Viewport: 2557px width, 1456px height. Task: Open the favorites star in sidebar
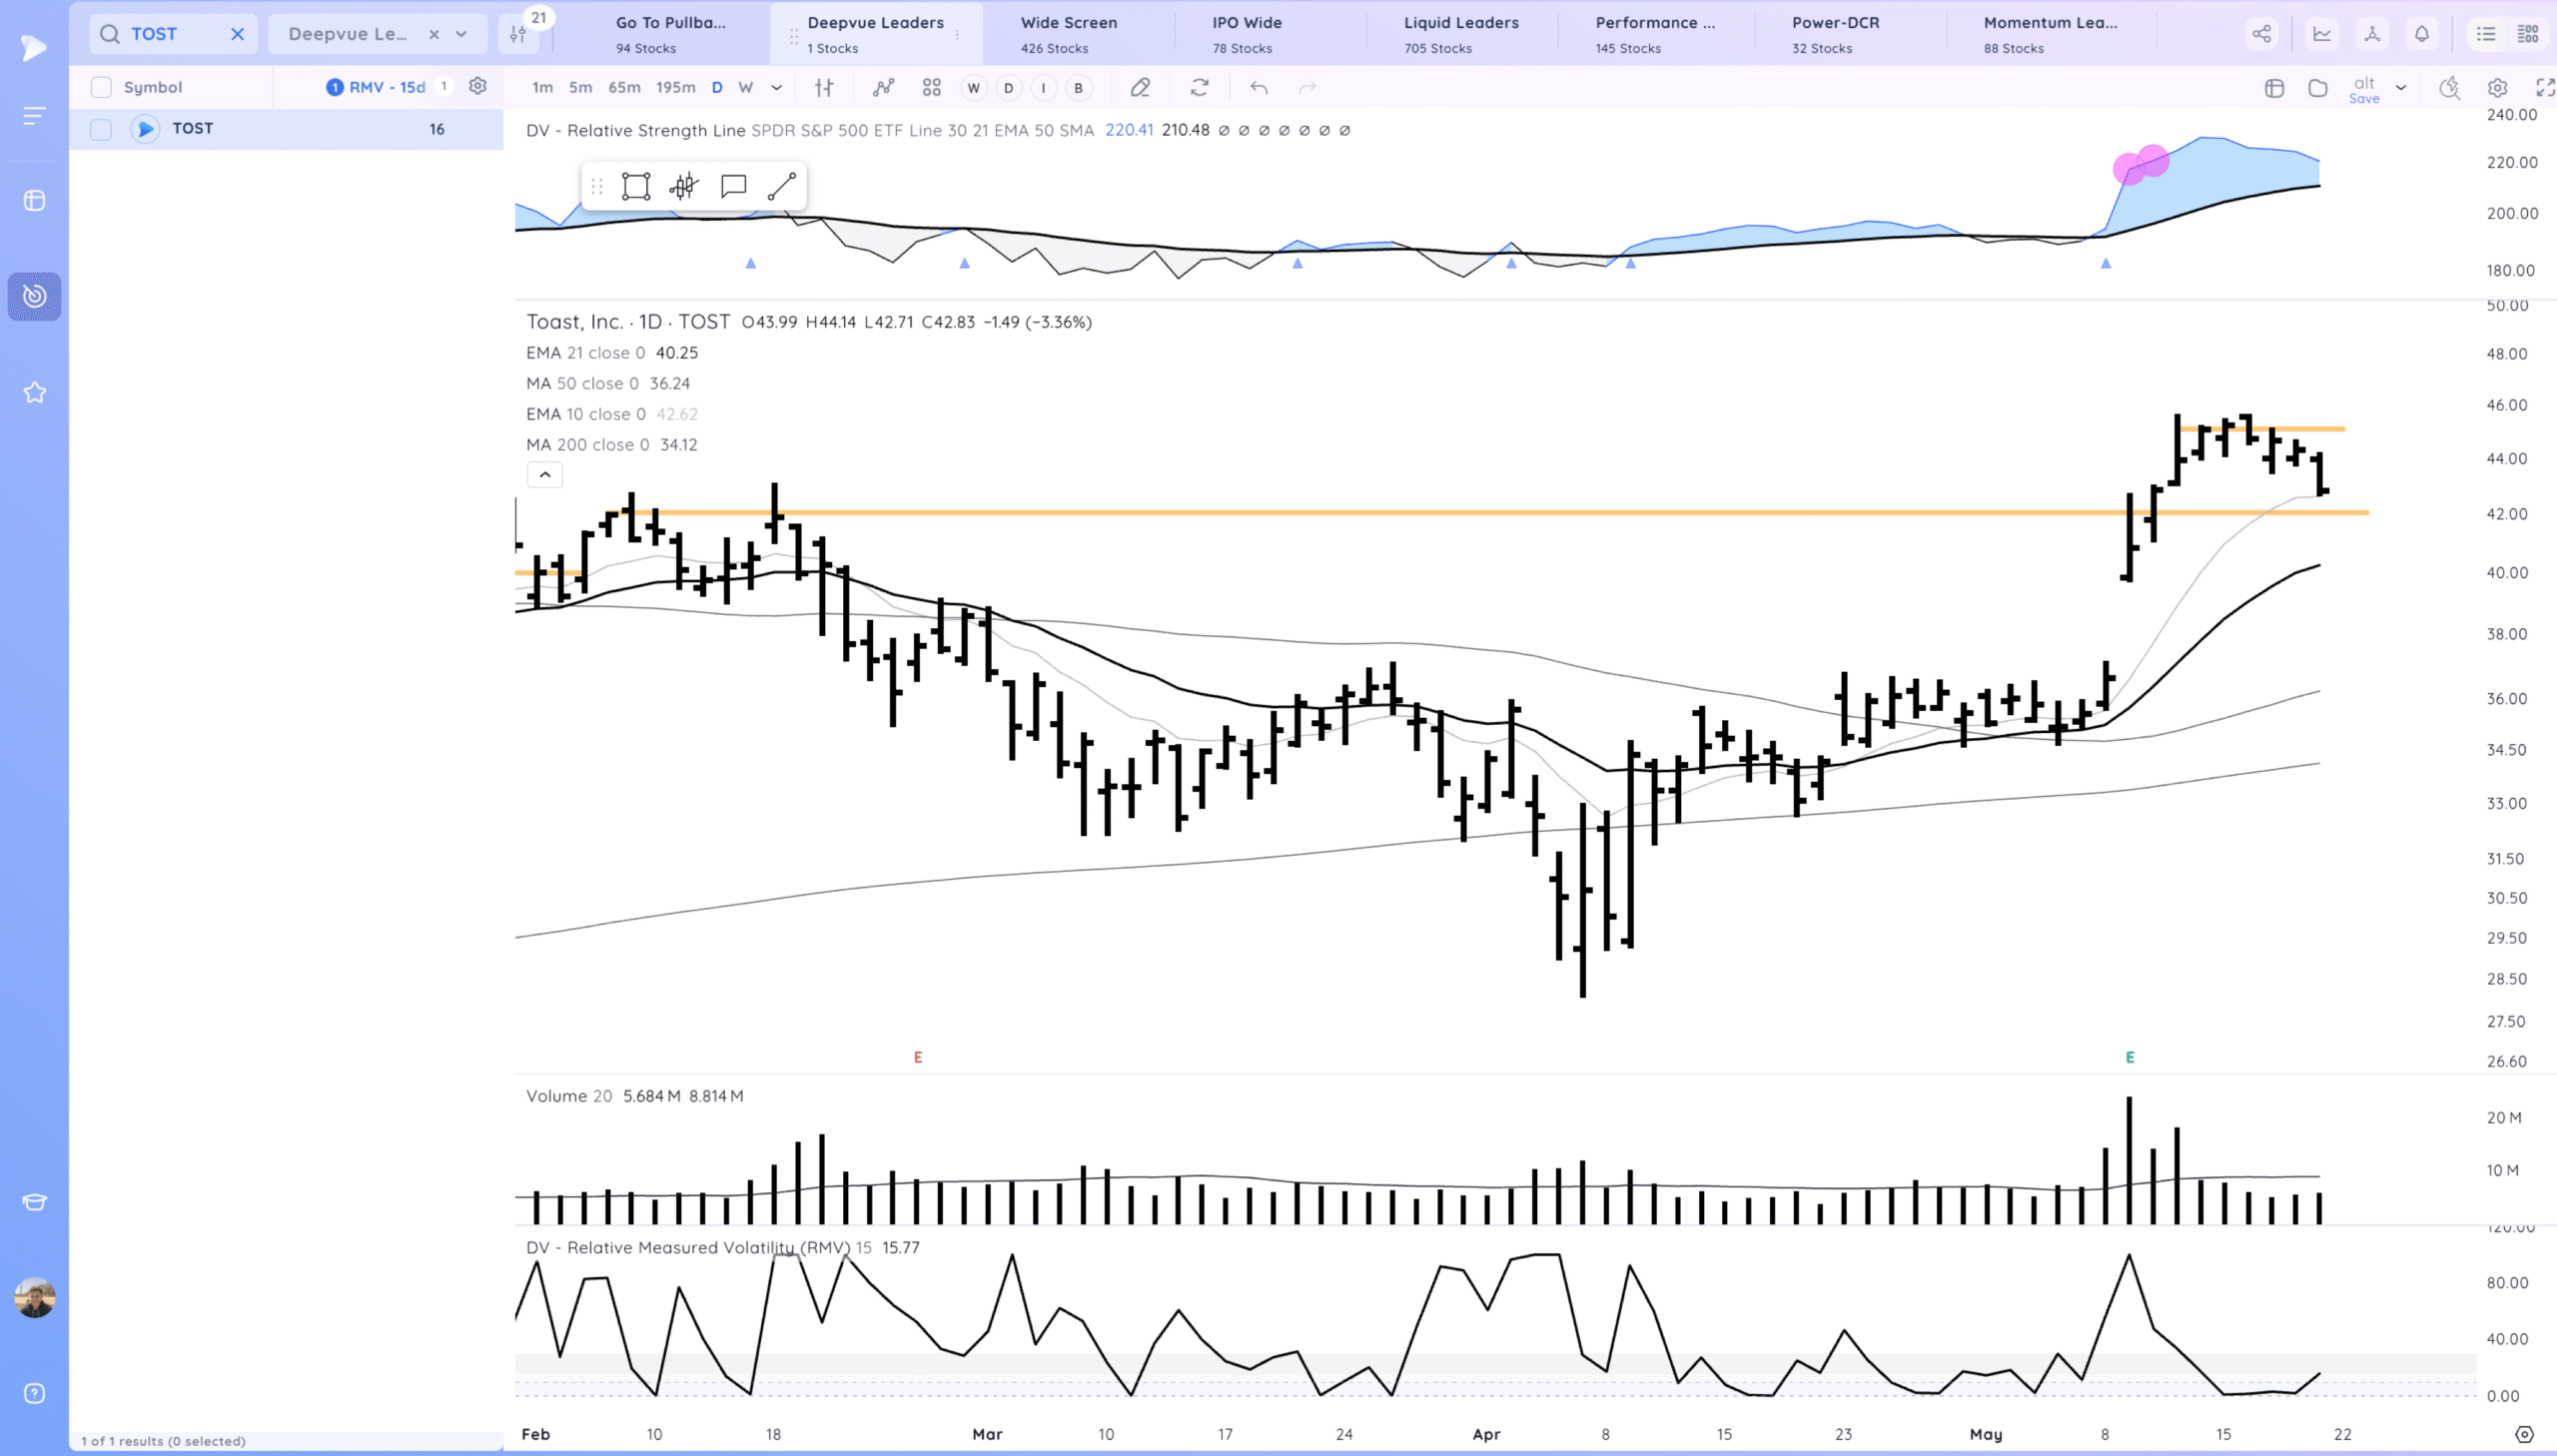click(x=35, y=392)
